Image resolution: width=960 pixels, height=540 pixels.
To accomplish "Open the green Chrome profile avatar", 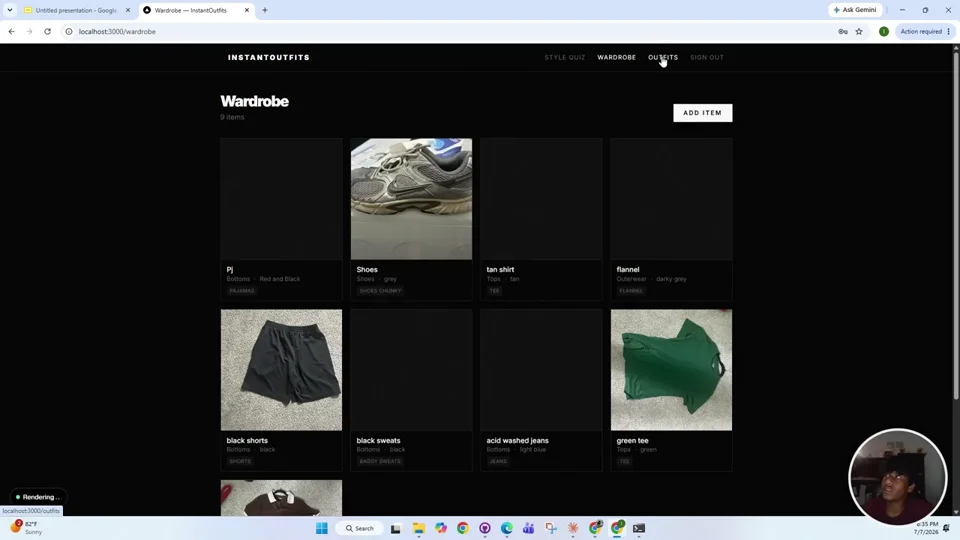I will 883,31.
